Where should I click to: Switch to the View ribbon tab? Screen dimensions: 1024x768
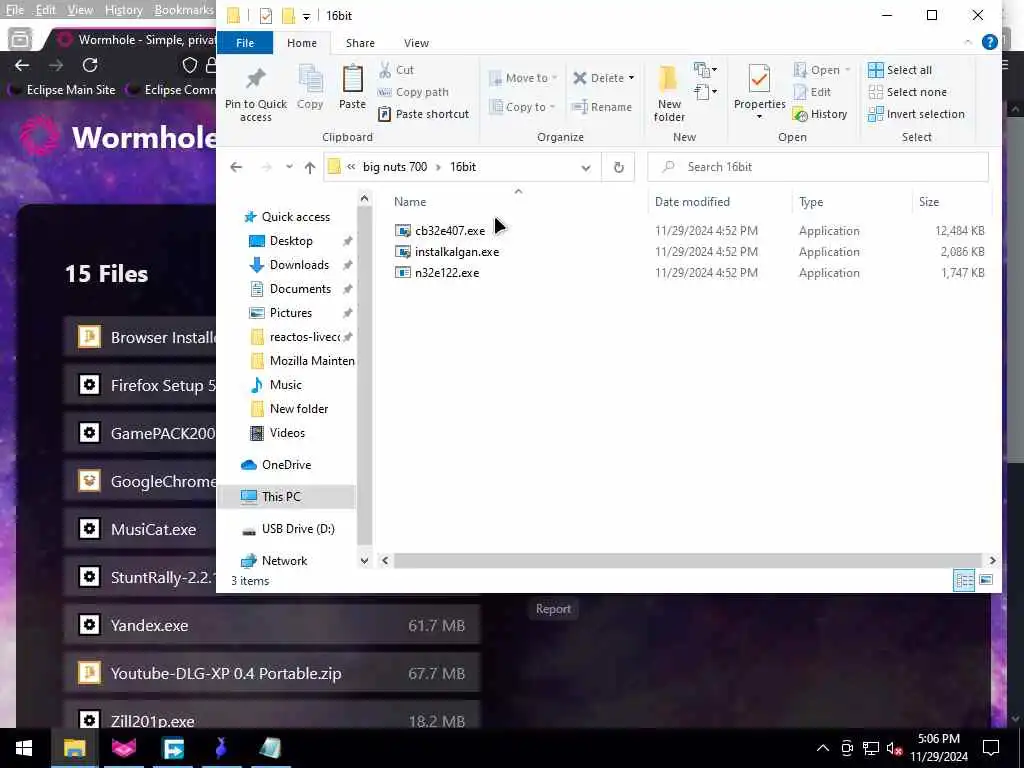[416, 42]
